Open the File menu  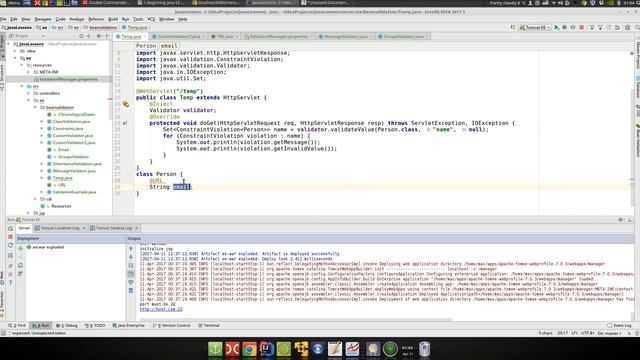(3, 19)
